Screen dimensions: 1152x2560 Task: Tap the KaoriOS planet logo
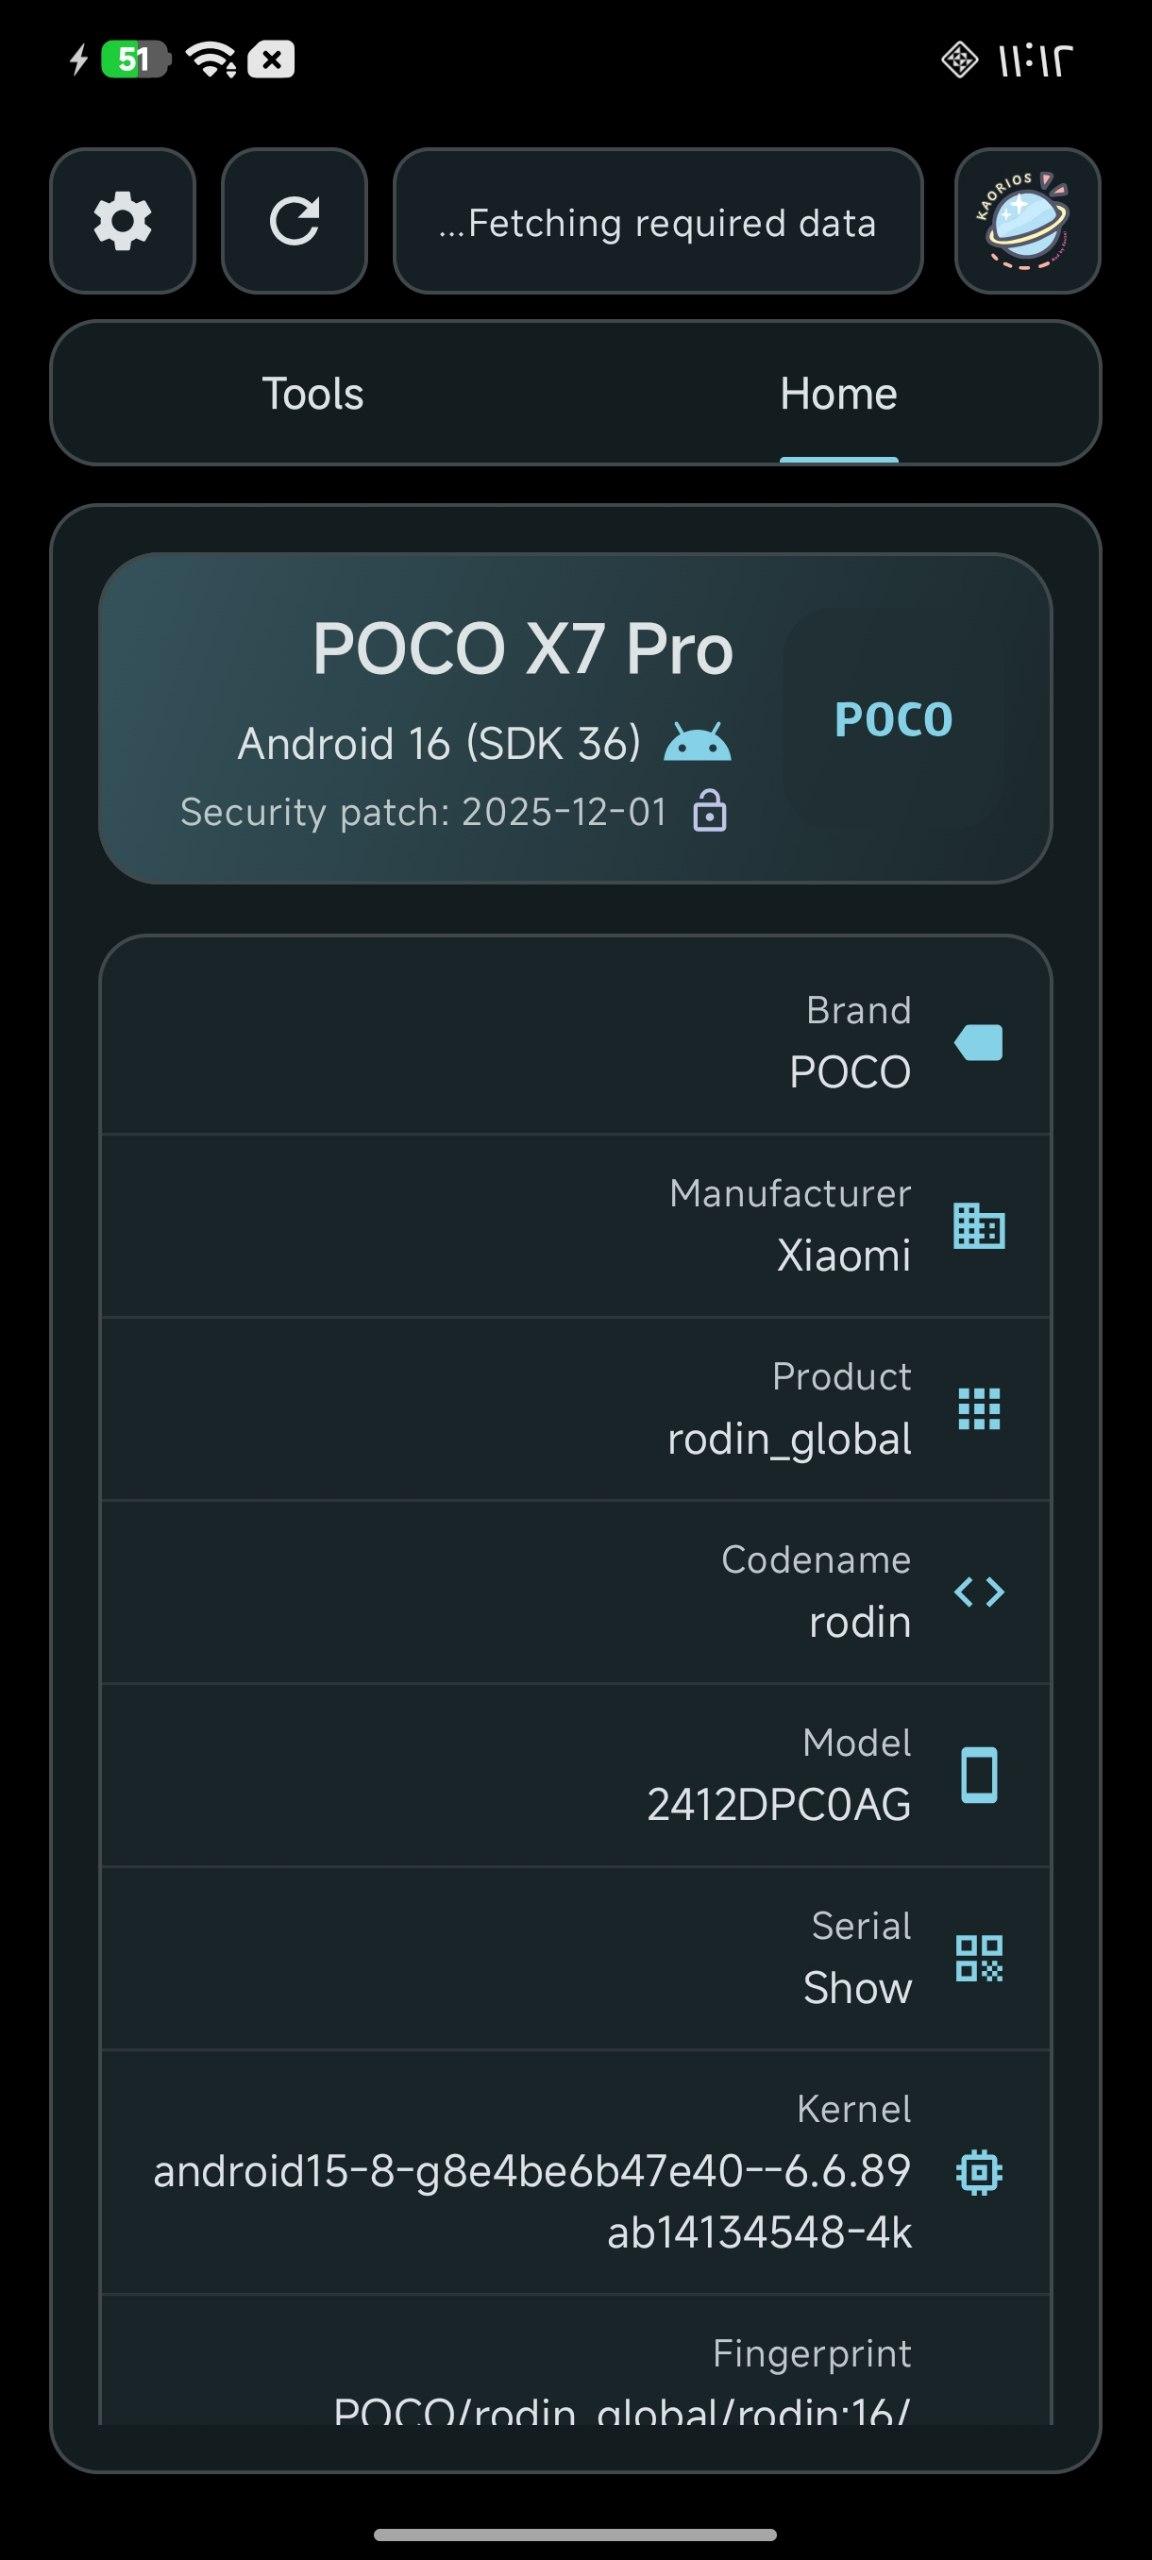click(x=1027, y=221)
